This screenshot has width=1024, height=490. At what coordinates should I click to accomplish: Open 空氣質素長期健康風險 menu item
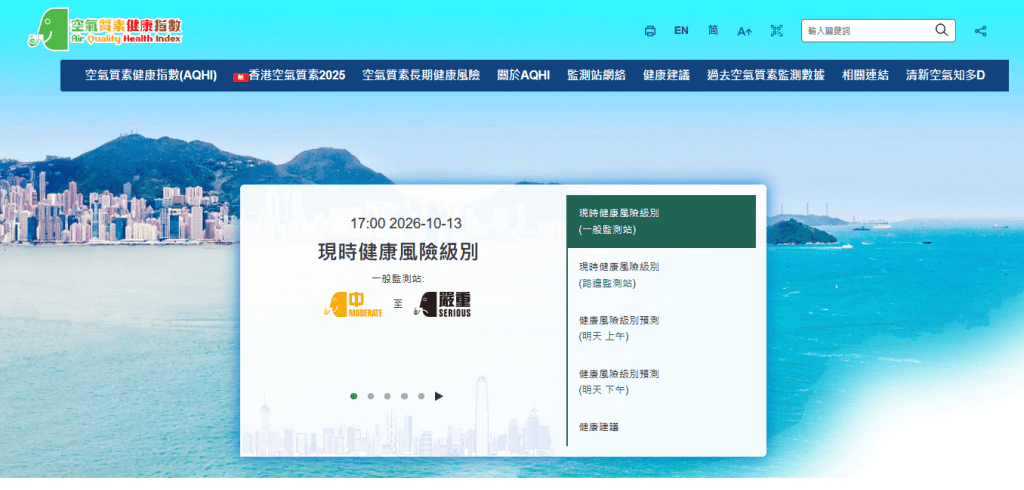421,75
